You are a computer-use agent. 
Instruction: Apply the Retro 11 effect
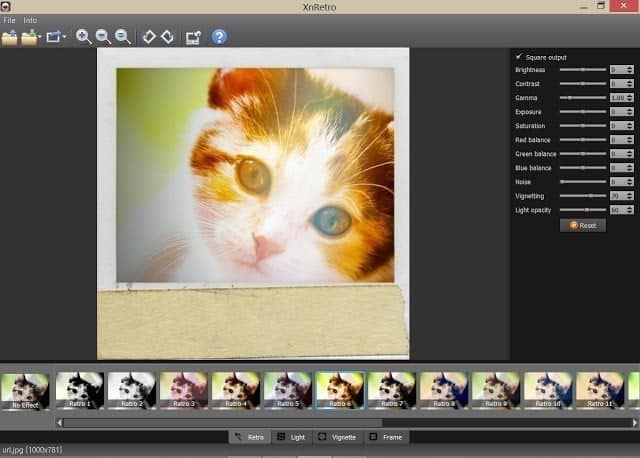pyautogui.click(x=600, y=390)
